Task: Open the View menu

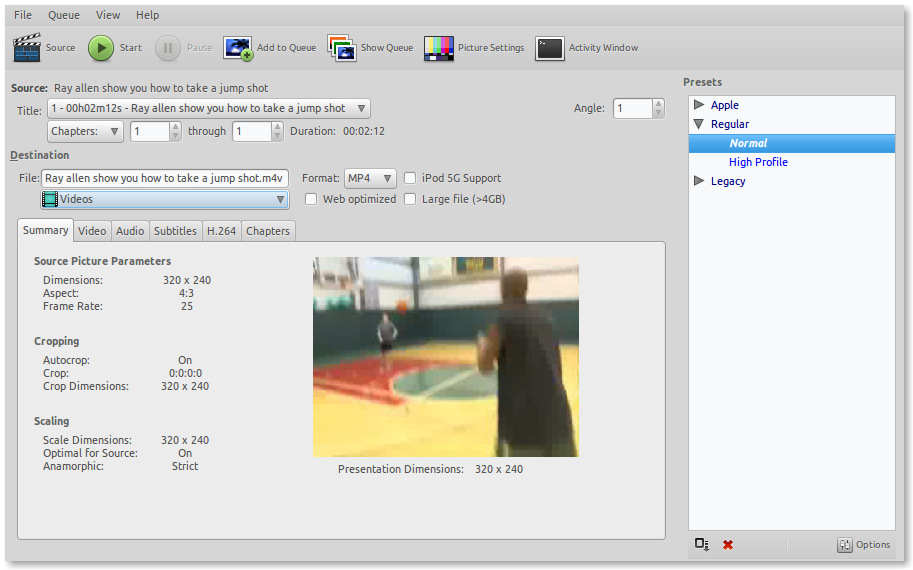Action: coord(108,15)
